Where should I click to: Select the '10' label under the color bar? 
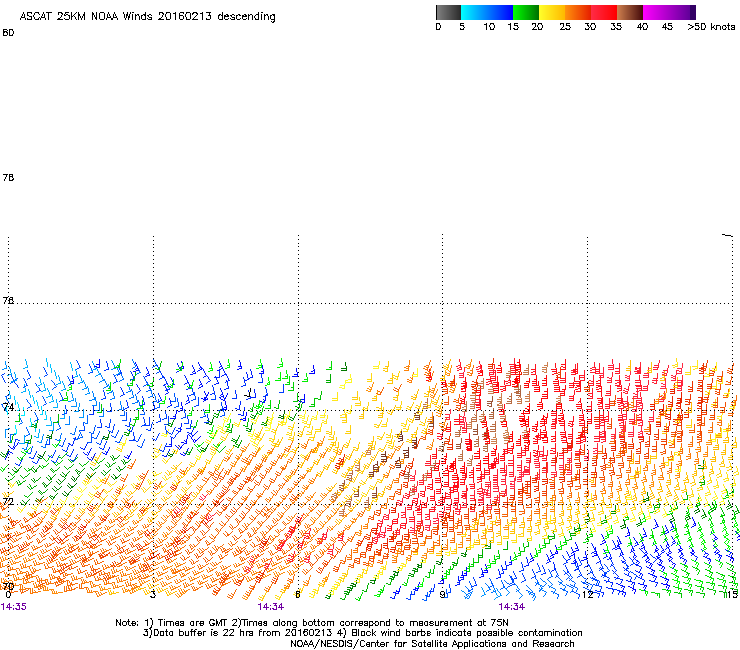pyautogui.click(x=489, y=27)
